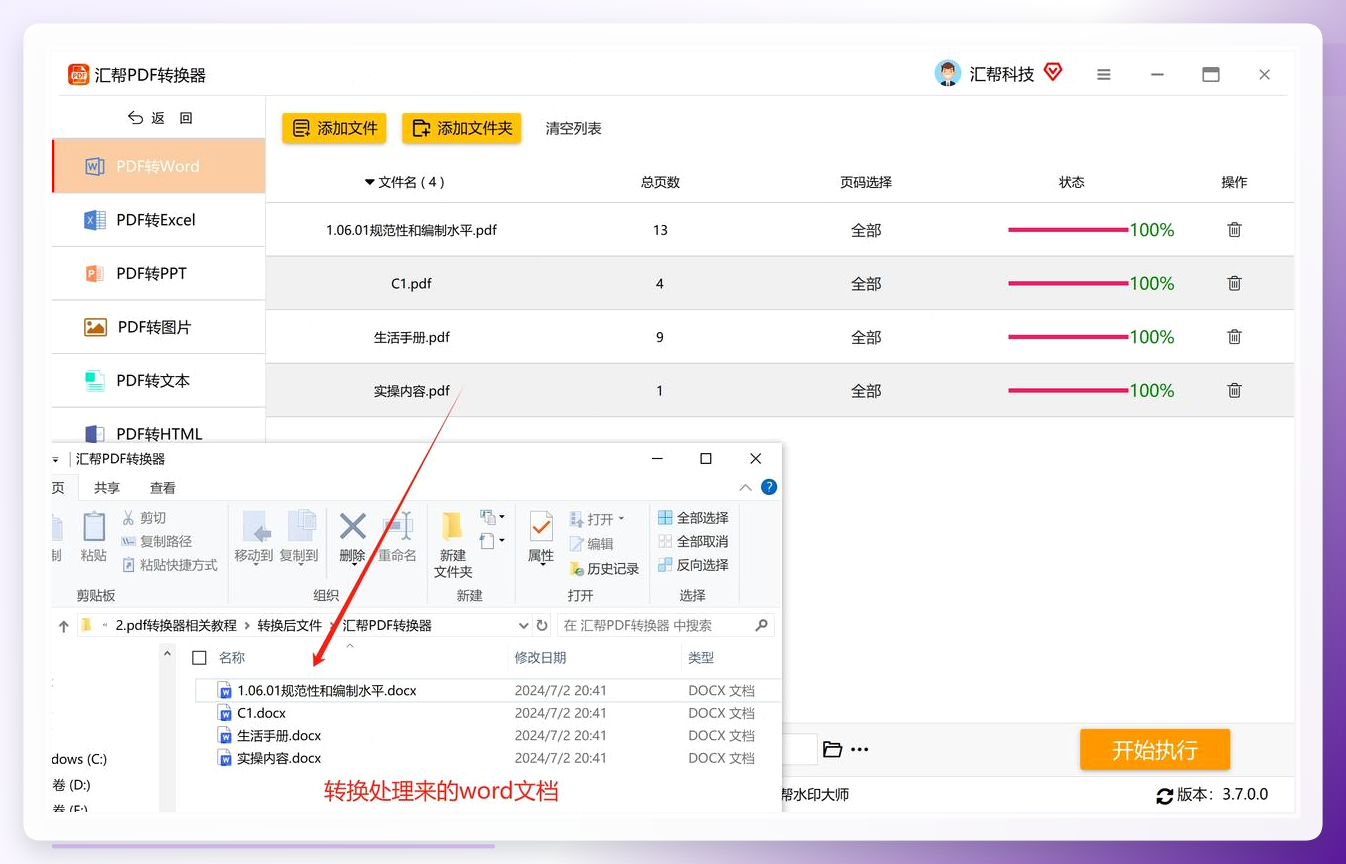1346x864 pixels.
Task: Click the trash icon in 实操内容.pdf row
Action: click(x=1234, y=391)
